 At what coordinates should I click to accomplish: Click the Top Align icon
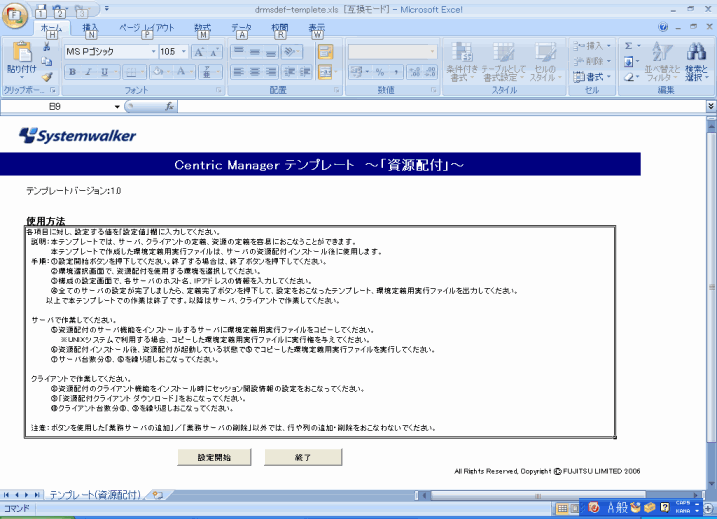click(x=239, y=52)
